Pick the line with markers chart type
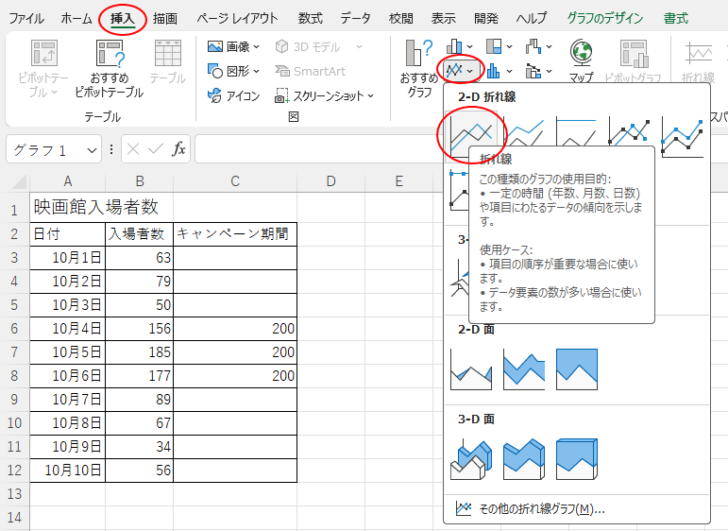Image resolution: width=728 pixels, height=531 pixels. 630,134
